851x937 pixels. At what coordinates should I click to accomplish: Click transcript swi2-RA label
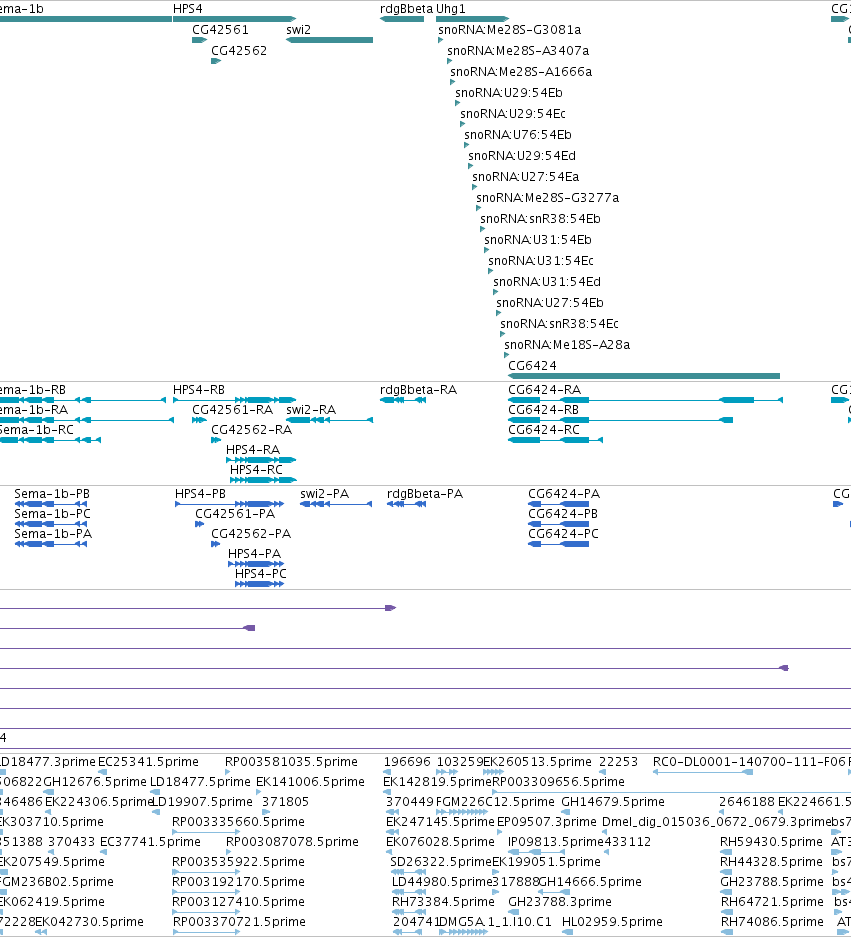point(311,410)
